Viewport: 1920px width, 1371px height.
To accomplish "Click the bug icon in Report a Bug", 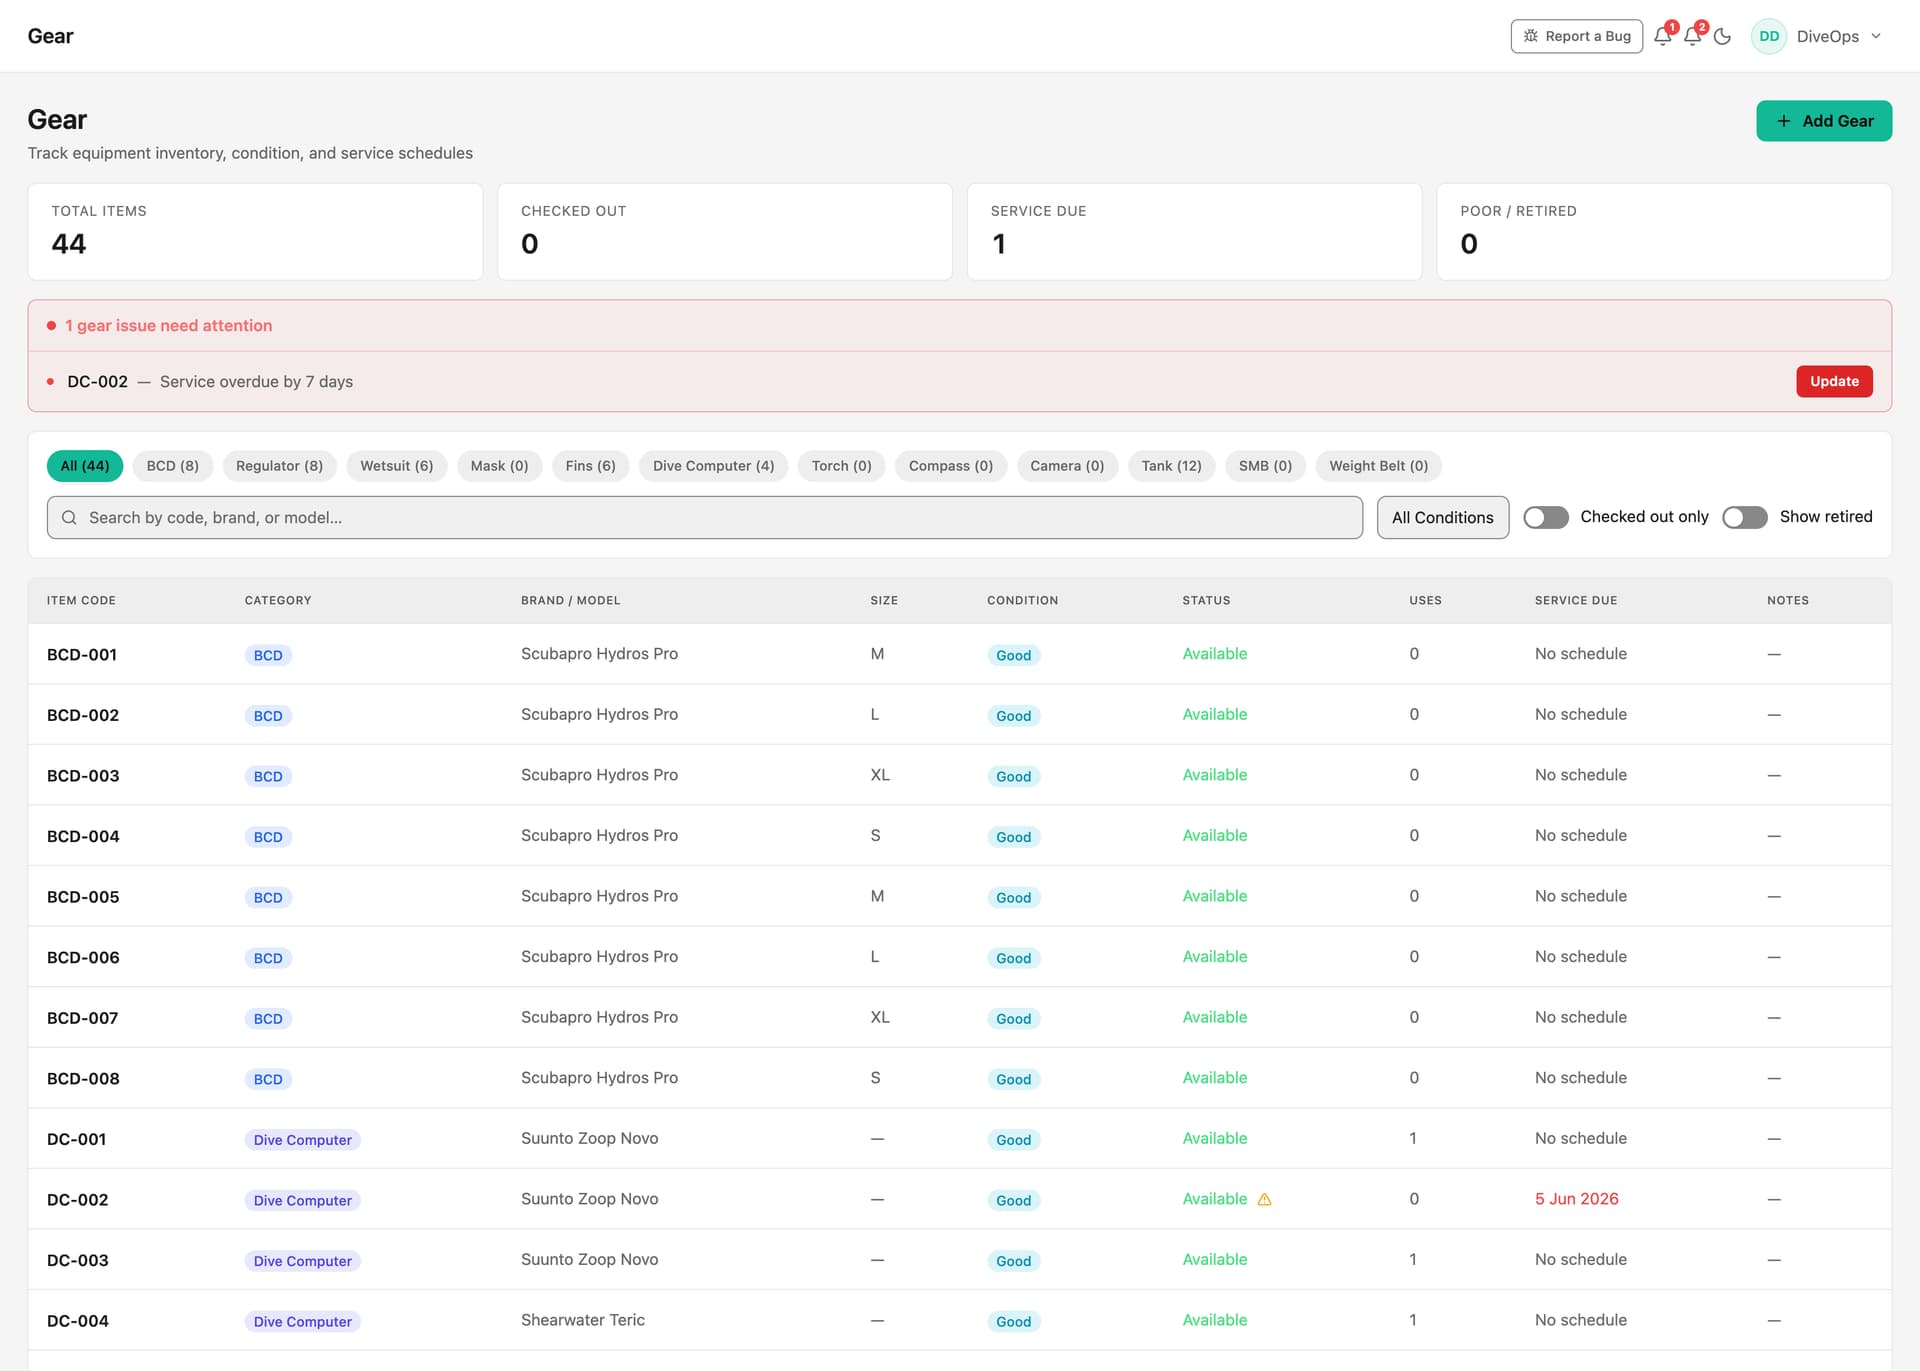I will coord(1530,36).
